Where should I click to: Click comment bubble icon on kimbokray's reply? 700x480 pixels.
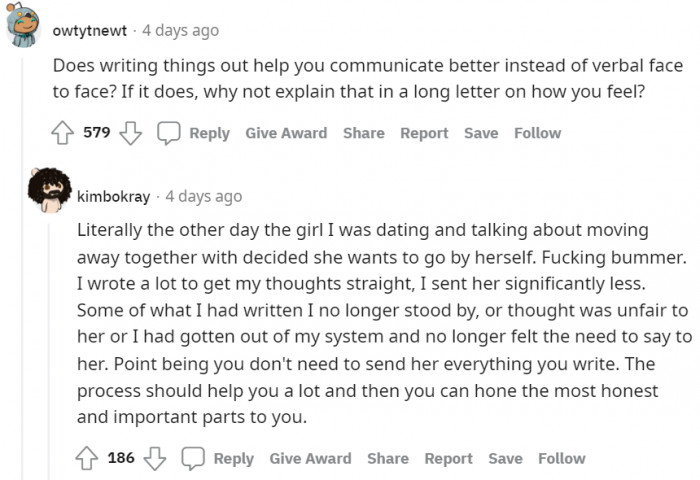coord(193,458)
